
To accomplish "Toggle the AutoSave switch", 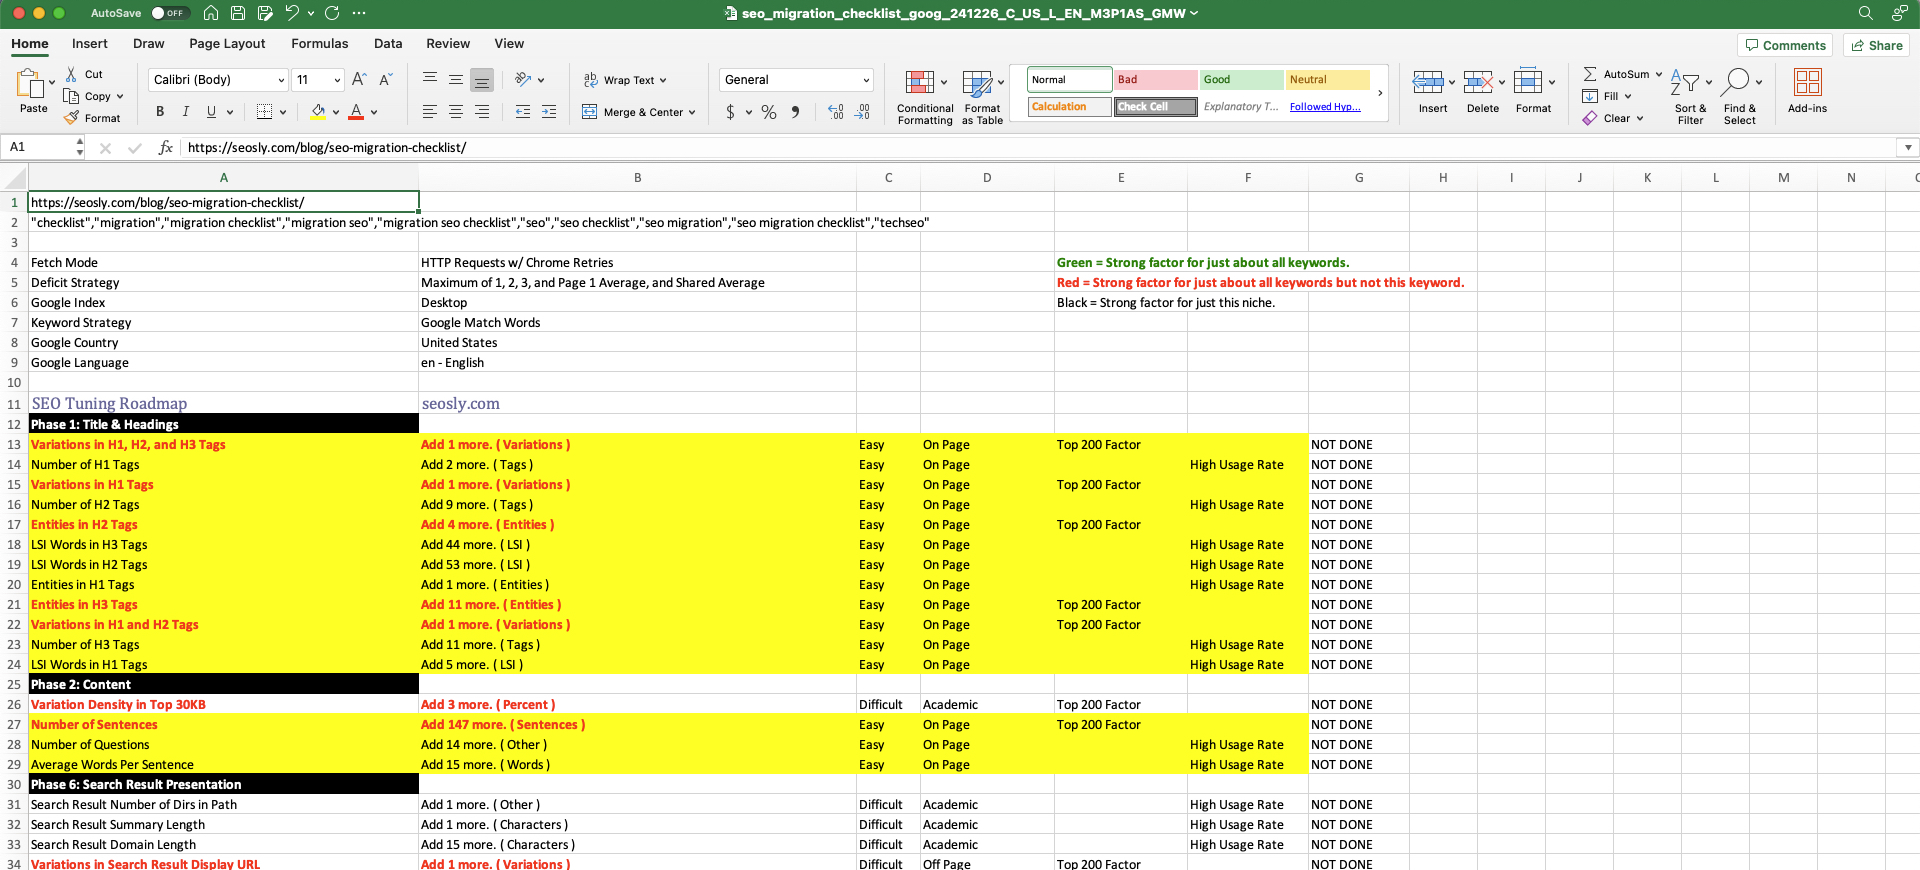I will click(x=169, y=13).
